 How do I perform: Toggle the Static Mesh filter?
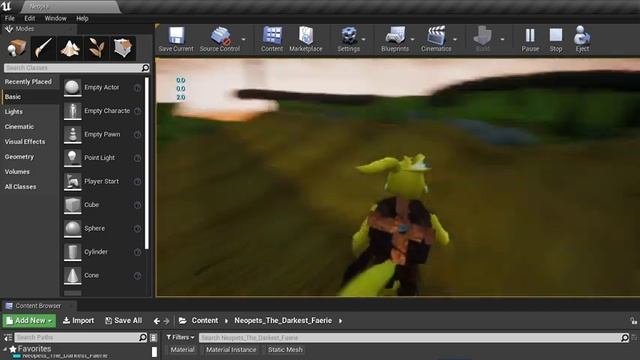pos(285,350)
